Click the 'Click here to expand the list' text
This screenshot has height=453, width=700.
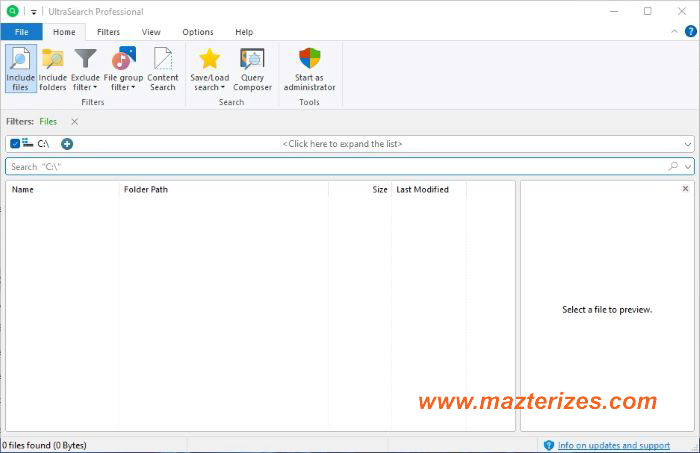click(342, 144)
